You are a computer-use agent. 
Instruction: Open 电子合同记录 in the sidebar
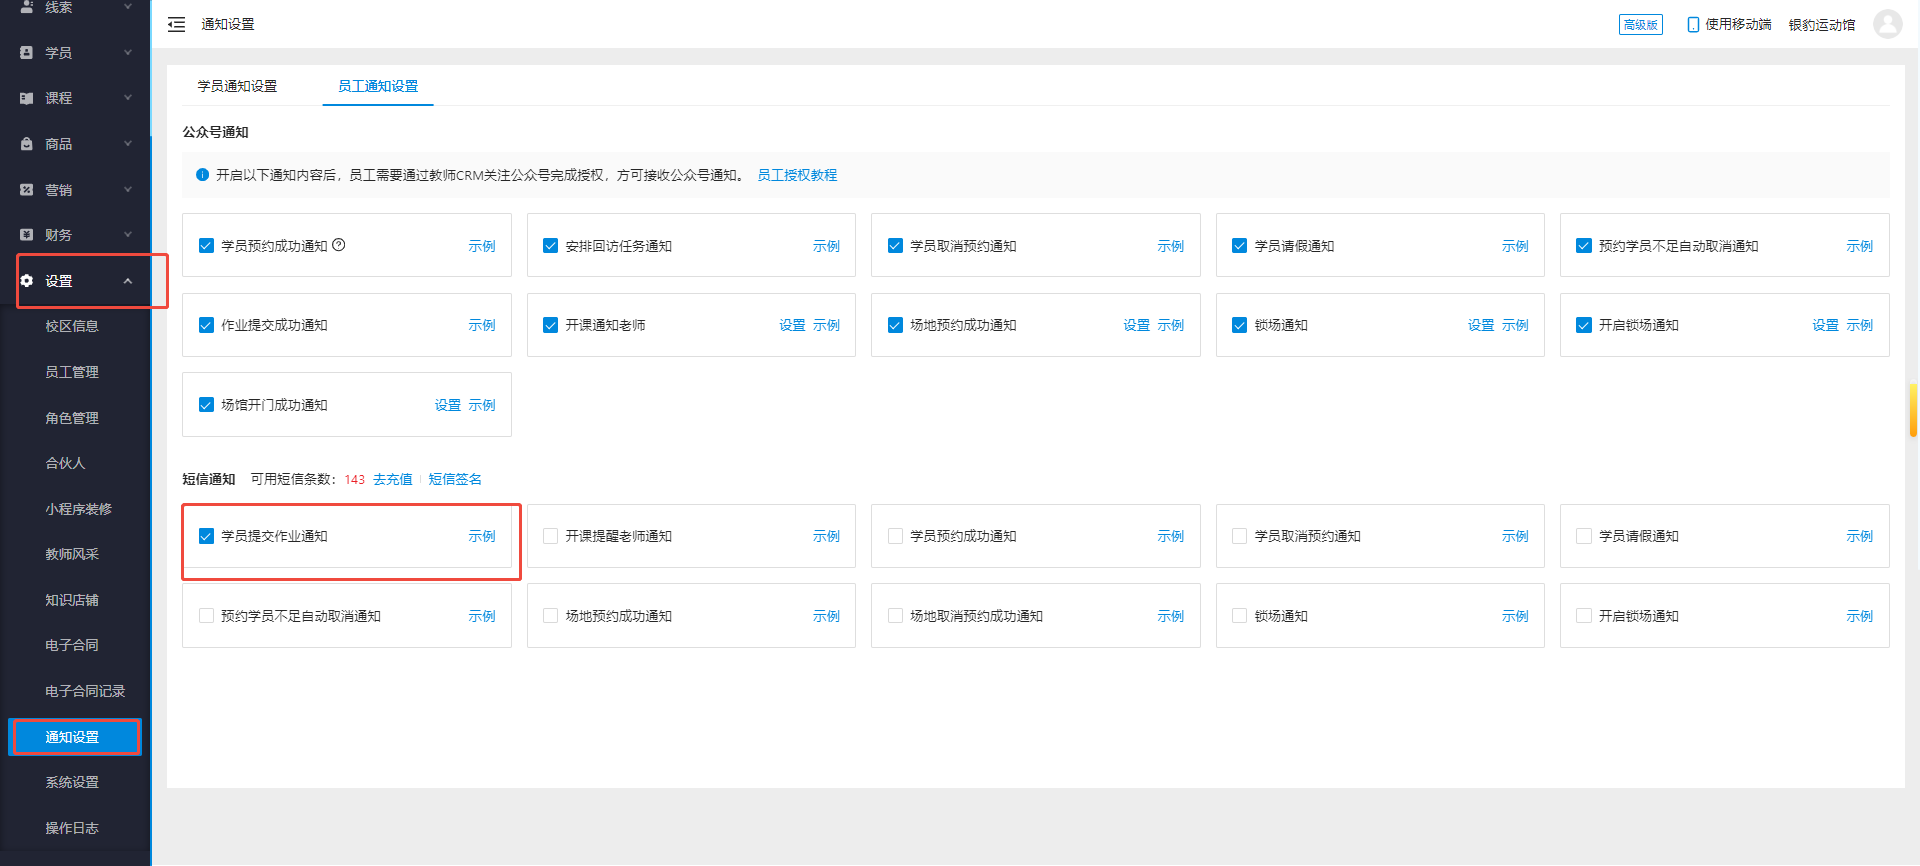85,691
